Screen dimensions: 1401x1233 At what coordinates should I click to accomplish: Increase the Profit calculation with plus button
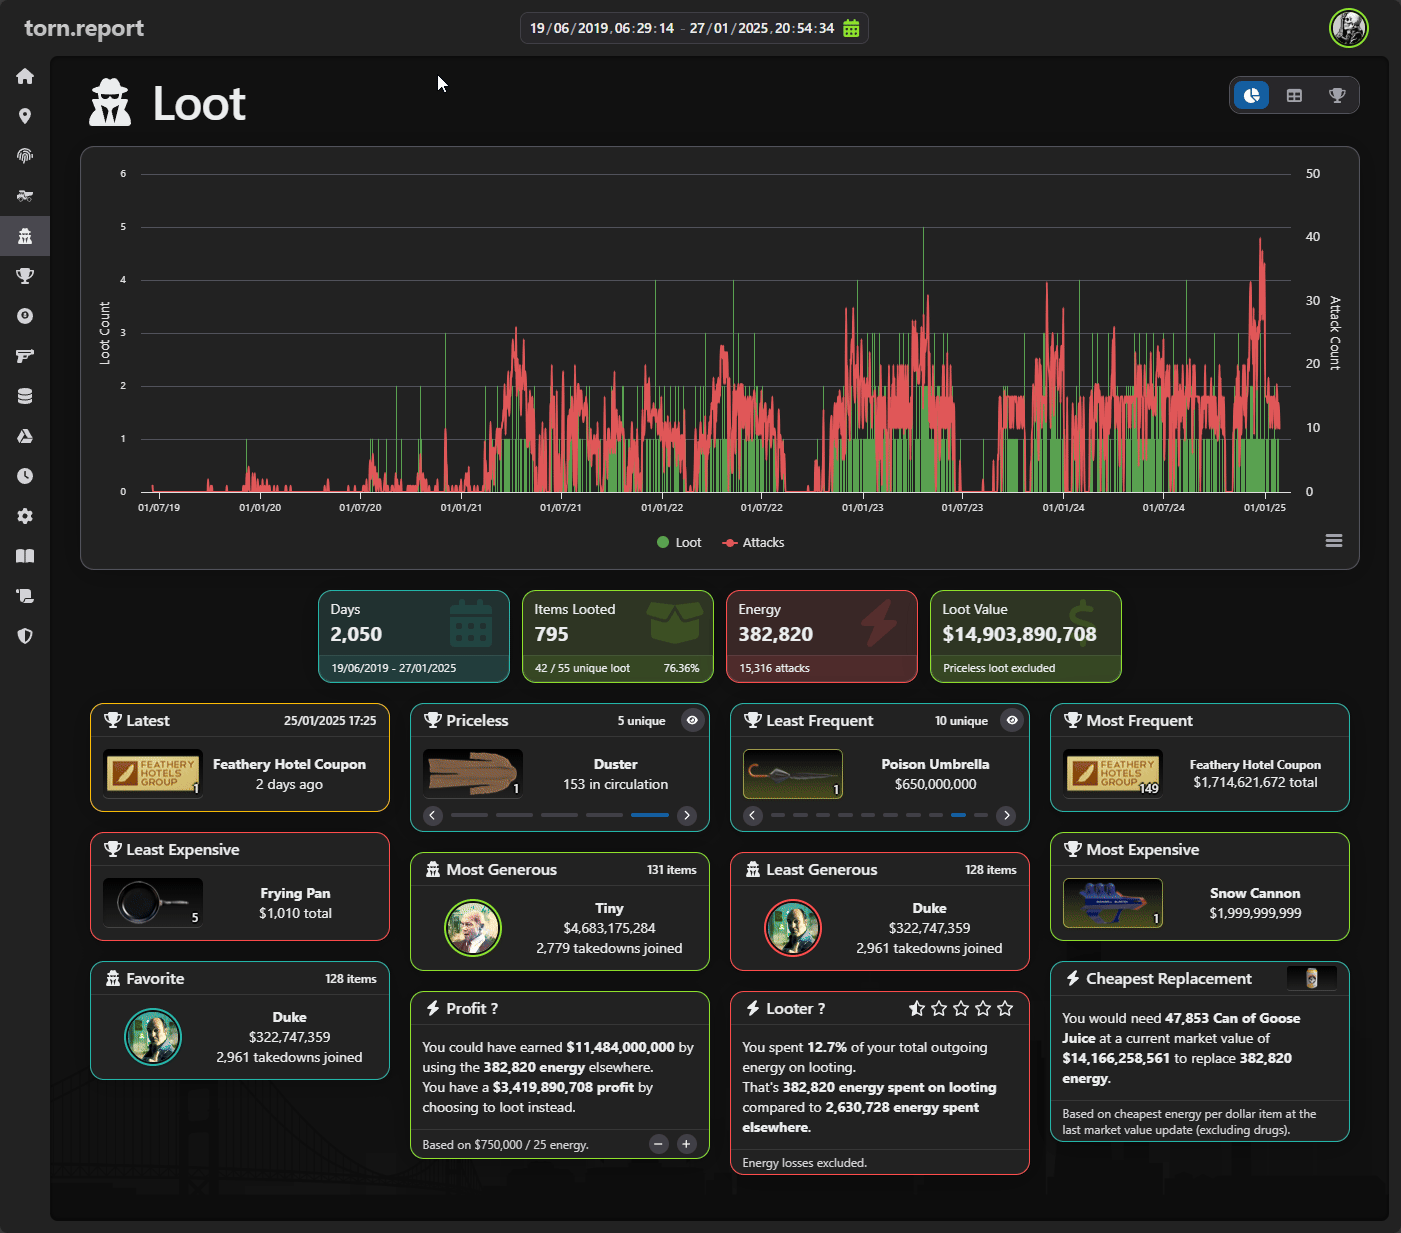coord(687,1144)
